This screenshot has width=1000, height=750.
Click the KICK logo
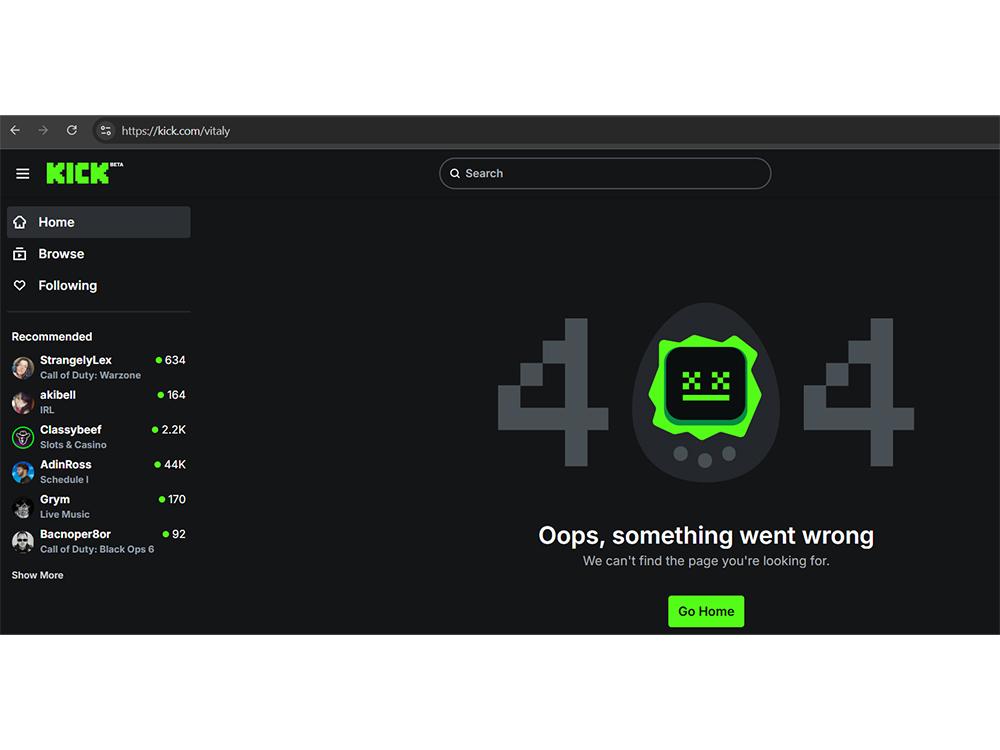point(84,173)
